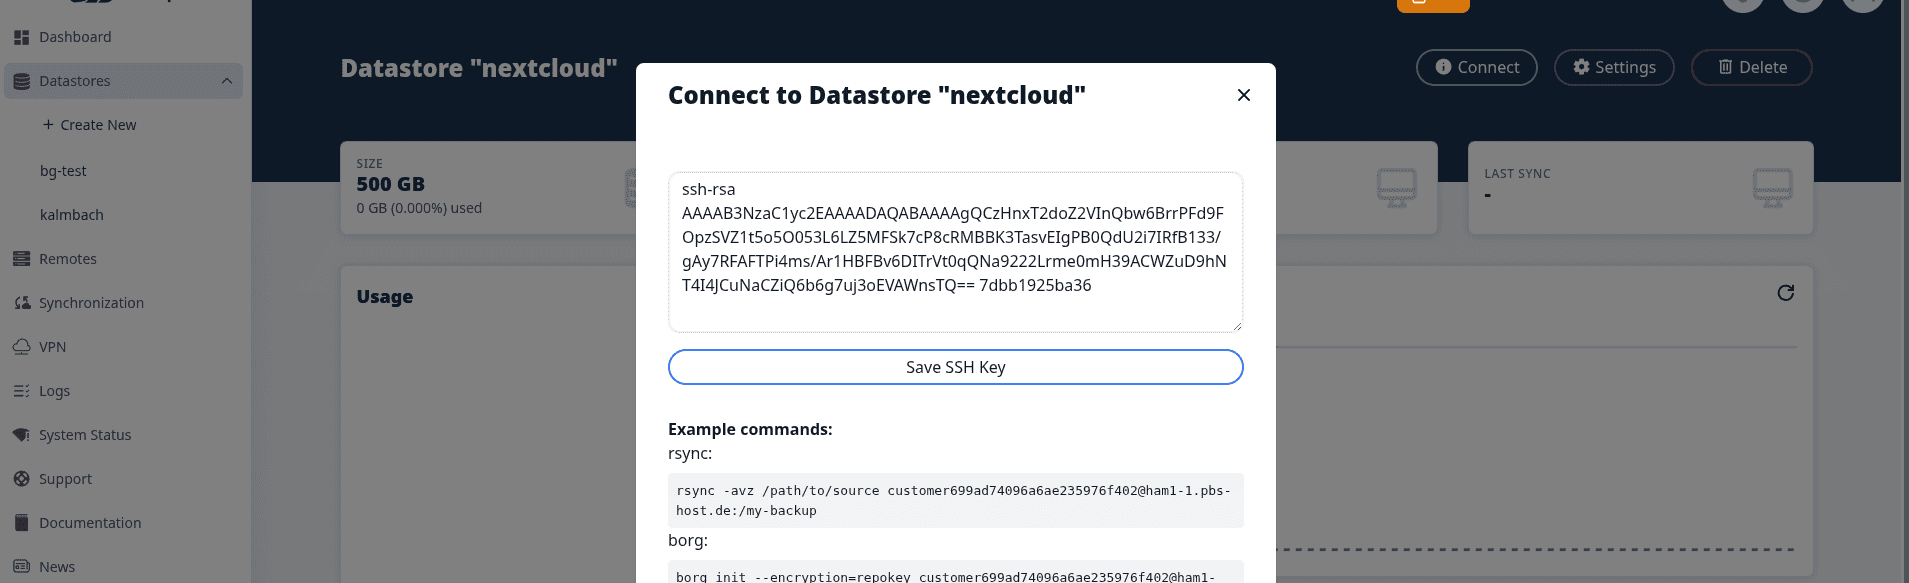Click the Support lifebuoy icon
The width and height of the screenshot is (1909, 583).
[x=21, y=479]
